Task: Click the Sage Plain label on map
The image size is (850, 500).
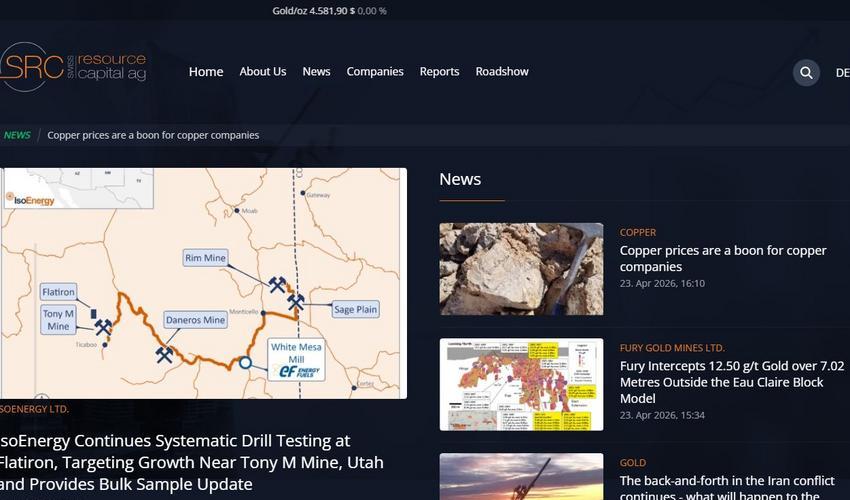Action: tap(355, 309)
